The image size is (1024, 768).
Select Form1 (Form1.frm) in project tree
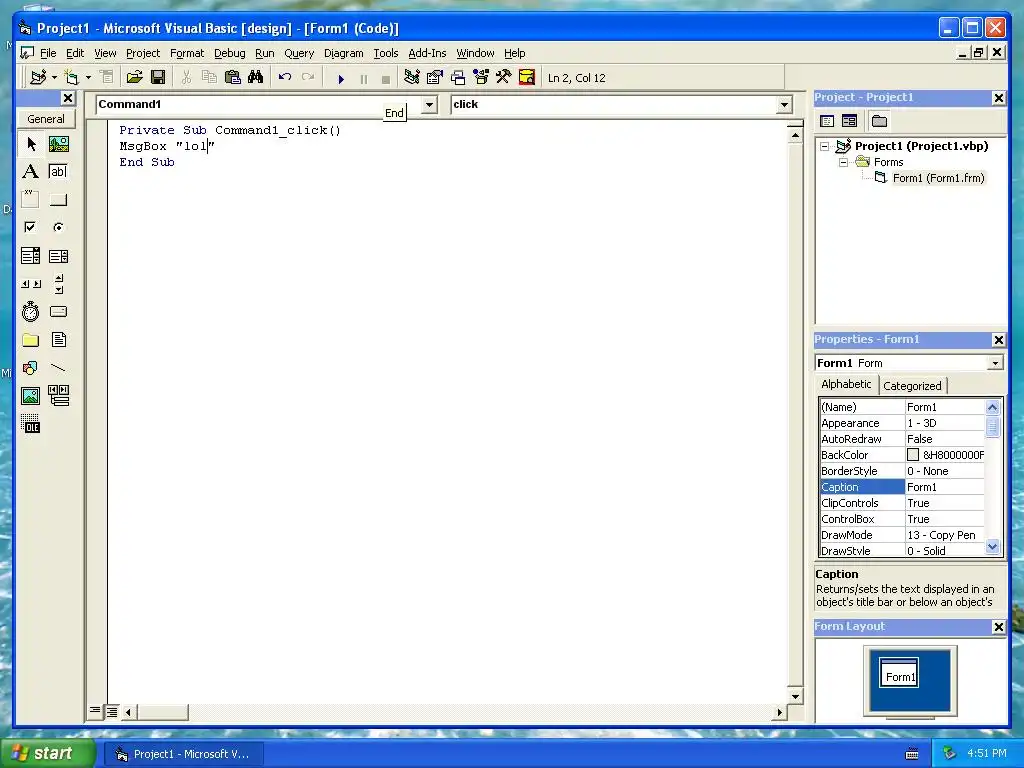pyautogui.click(x=938, y=178)
